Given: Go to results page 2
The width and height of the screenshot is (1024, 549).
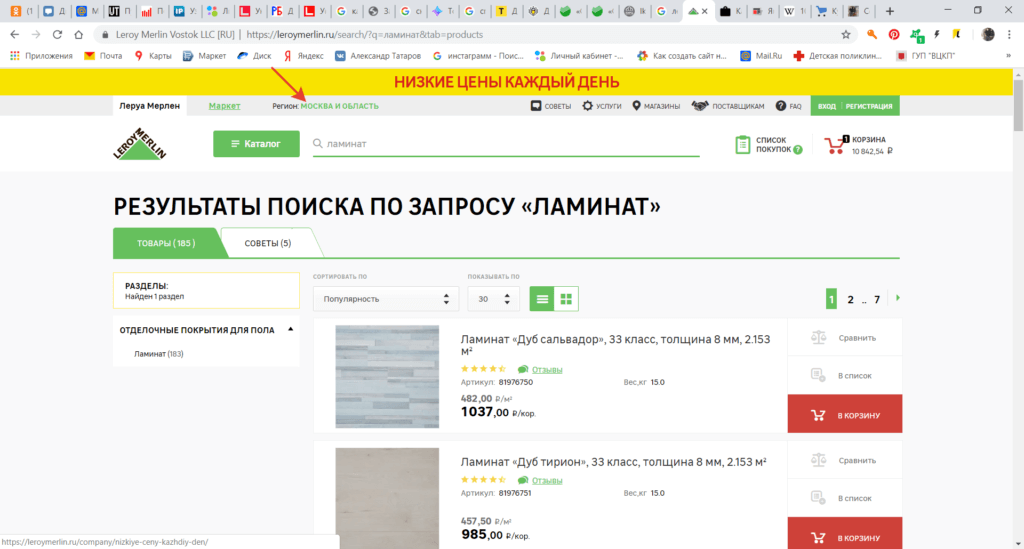Looking at the screenshot, I should pyautogui.click(x=850, y=299).
